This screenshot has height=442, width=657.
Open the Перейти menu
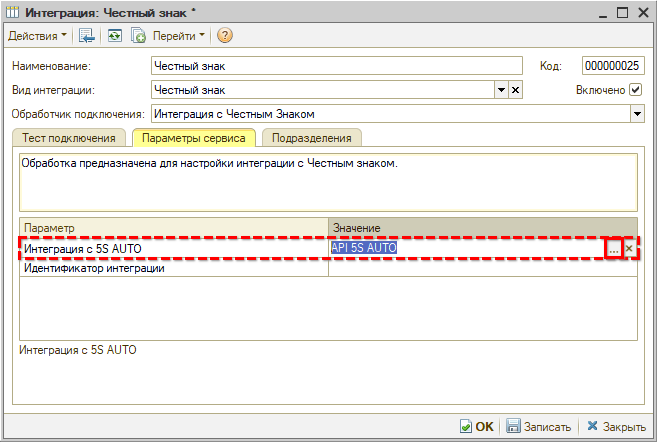click(x=179, y=35)
